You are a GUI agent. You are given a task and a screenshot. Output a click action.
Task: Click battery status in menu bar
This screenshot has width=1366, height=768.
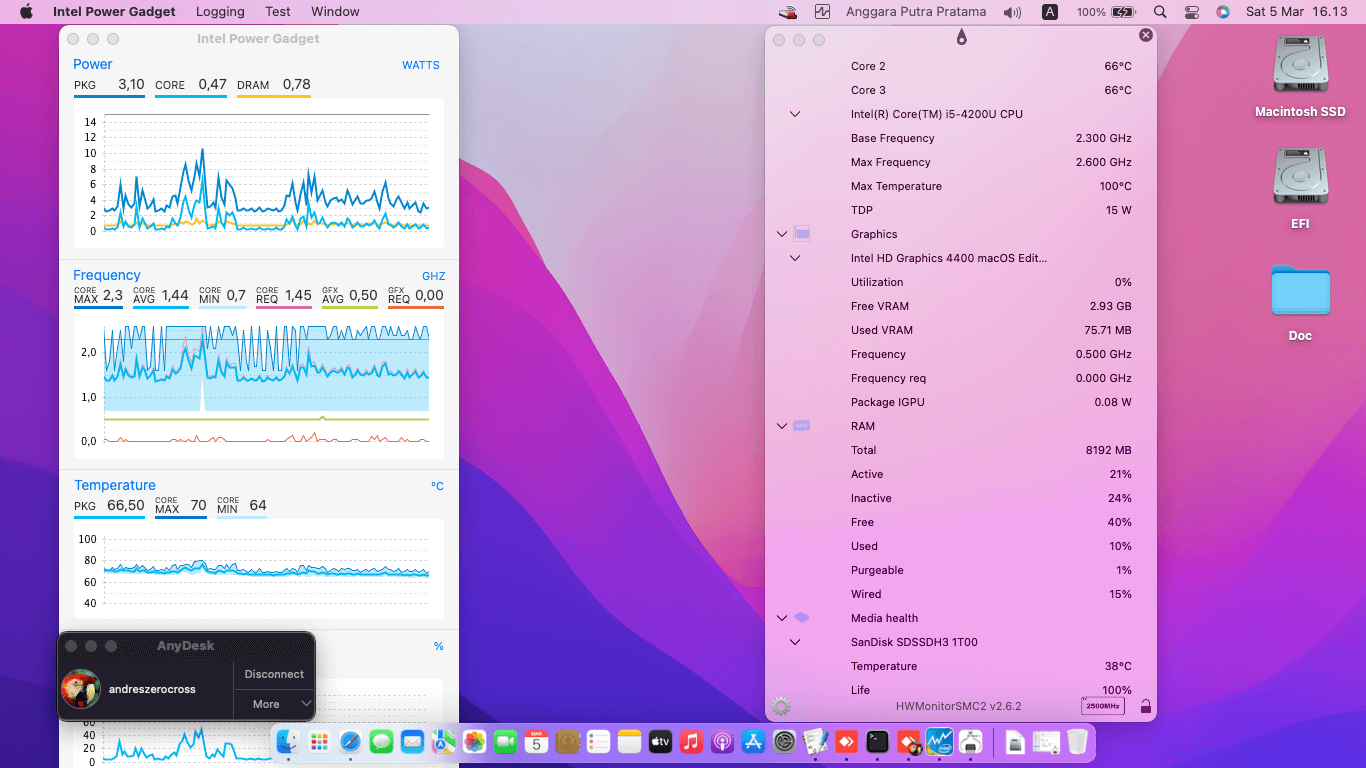coord(1106,12)
